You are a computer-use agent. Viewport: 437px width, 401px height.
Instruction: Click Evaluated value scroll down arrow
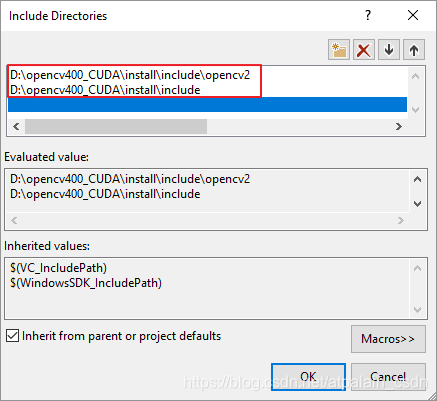point(417,204)
